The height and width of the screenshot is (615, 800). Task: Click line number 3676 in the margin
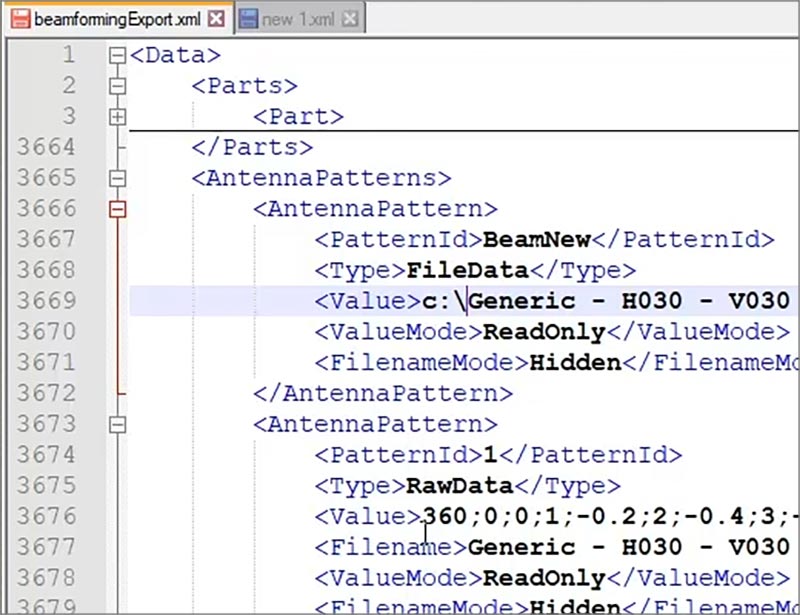[x=46, y=516]
